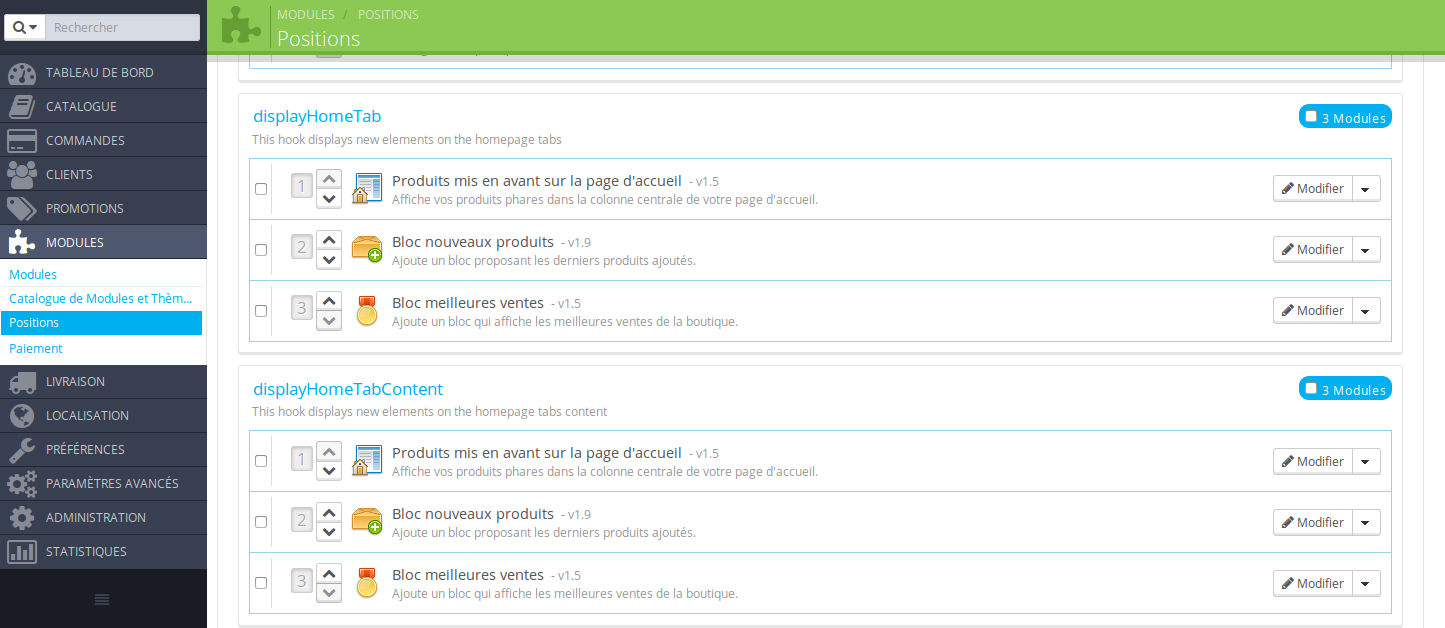Open the search type dropdown

click(25, 27)
